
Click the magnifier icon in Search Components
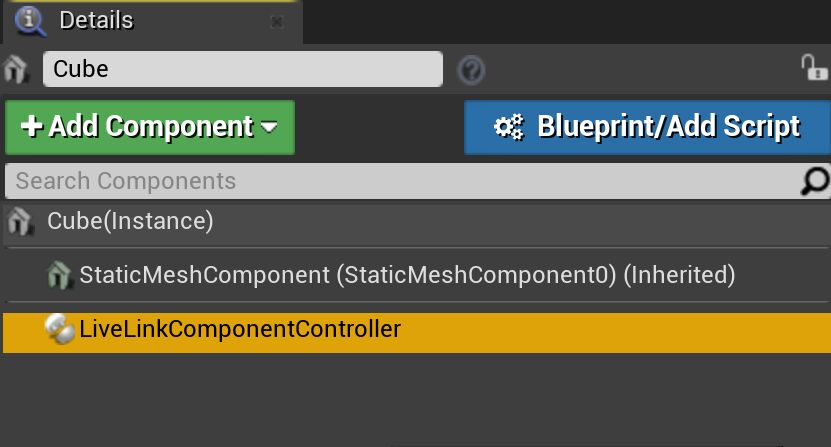815,181
